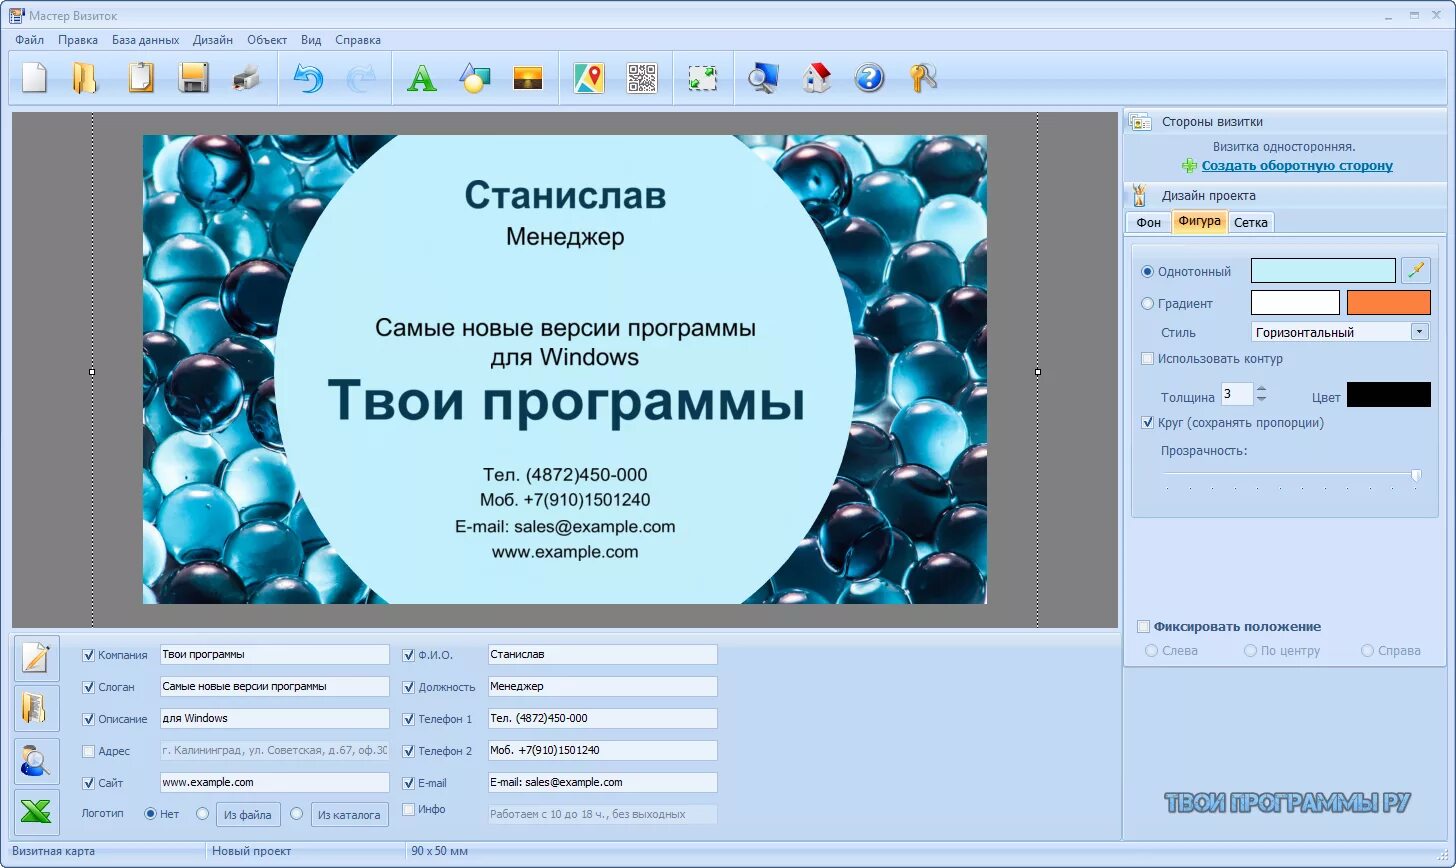The image size is (1456, 868).
Task: Select the Градиент radio button
Action: click(1148, 303)
